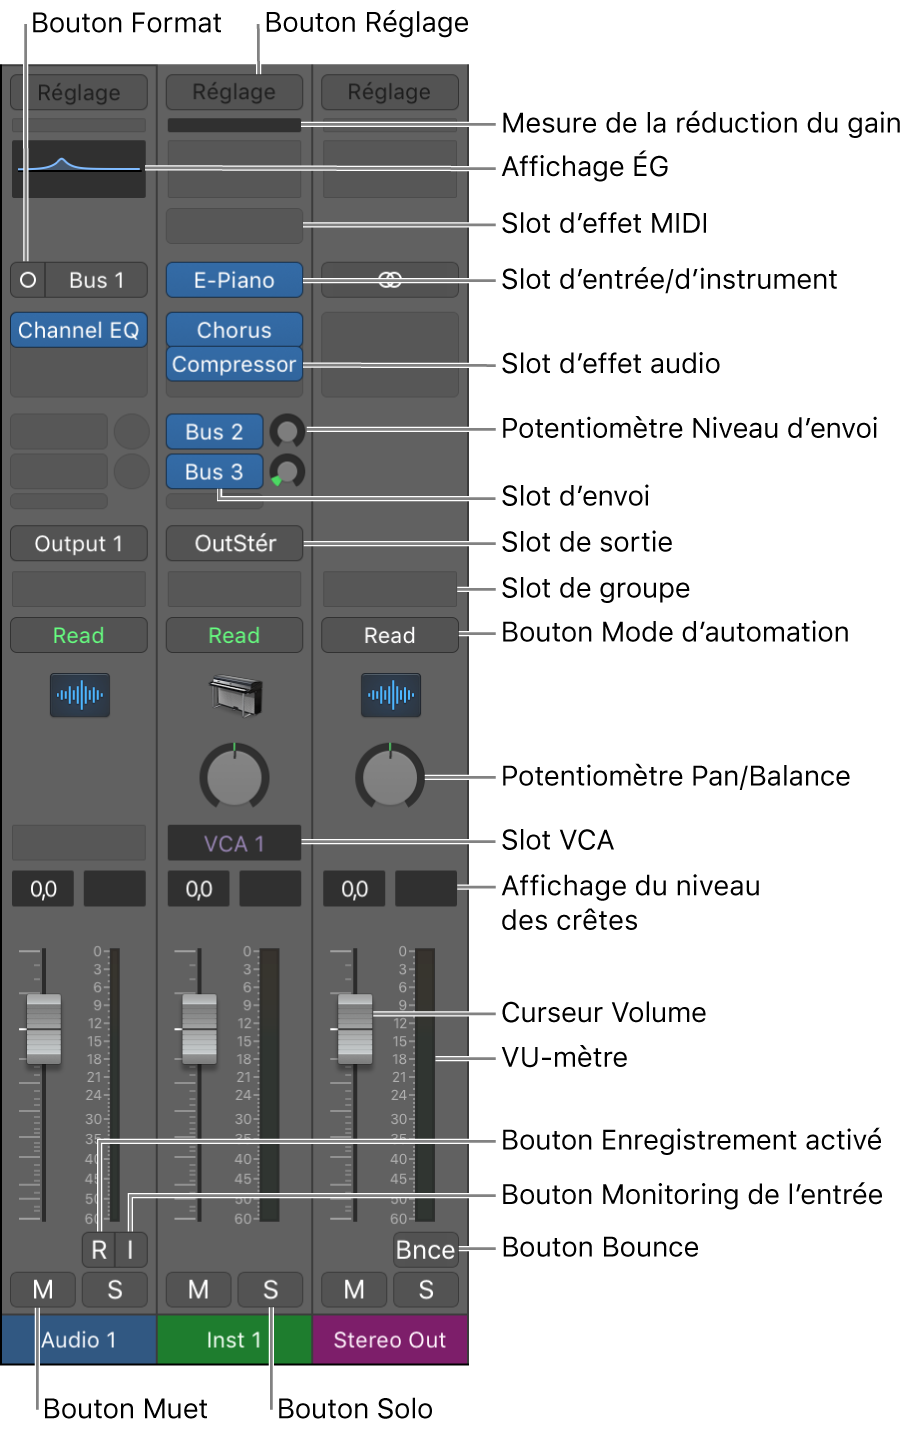Click the waveform icon on the Stereo Out channel
910x1431 pixels.
click(389, 695)
